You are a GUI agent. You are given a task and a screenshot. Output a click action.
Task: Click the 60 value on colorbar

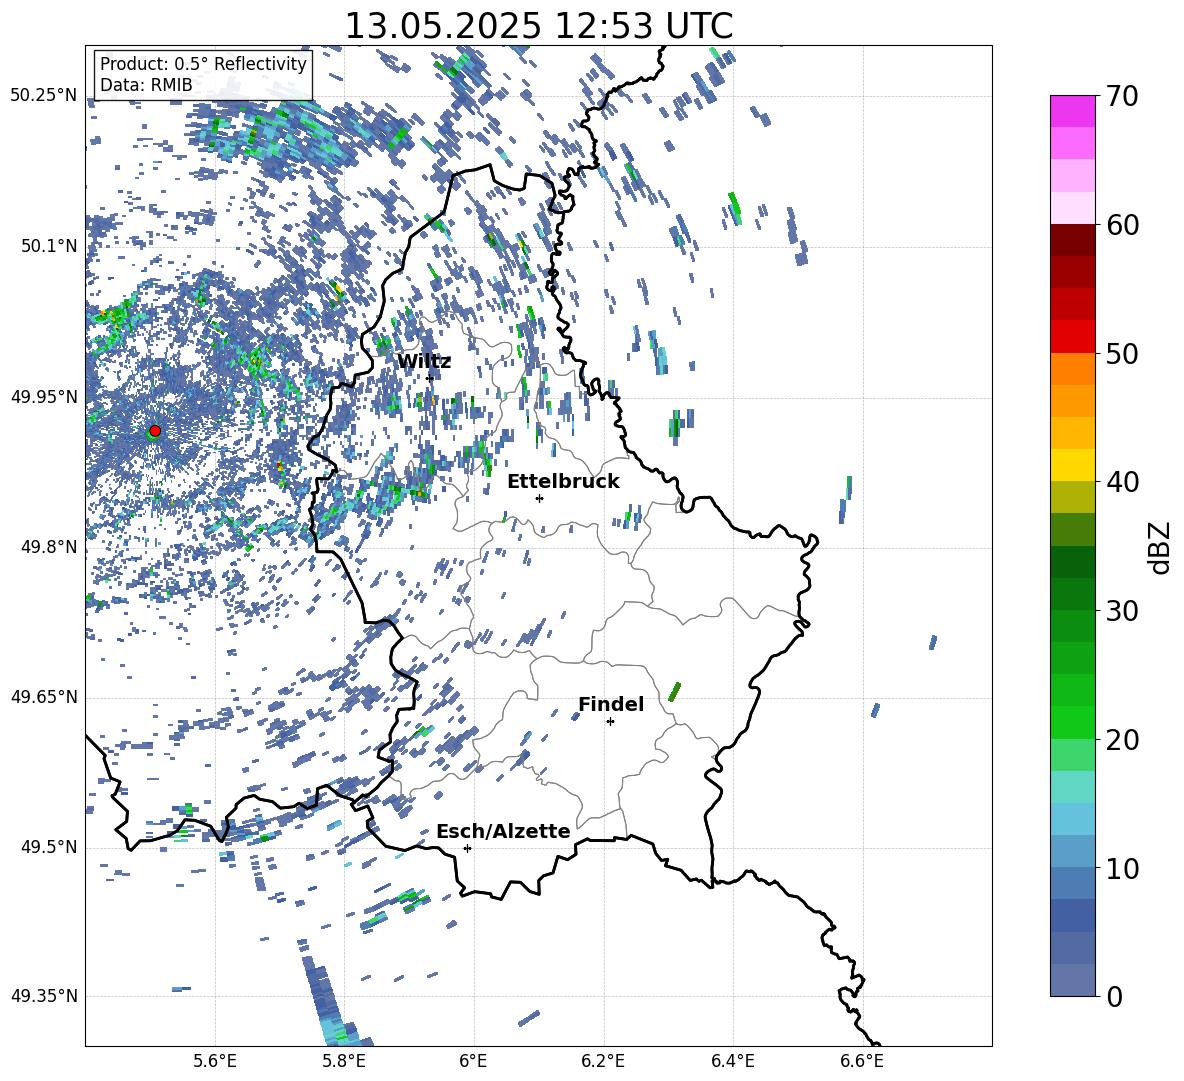click(x=1122, y=225)
